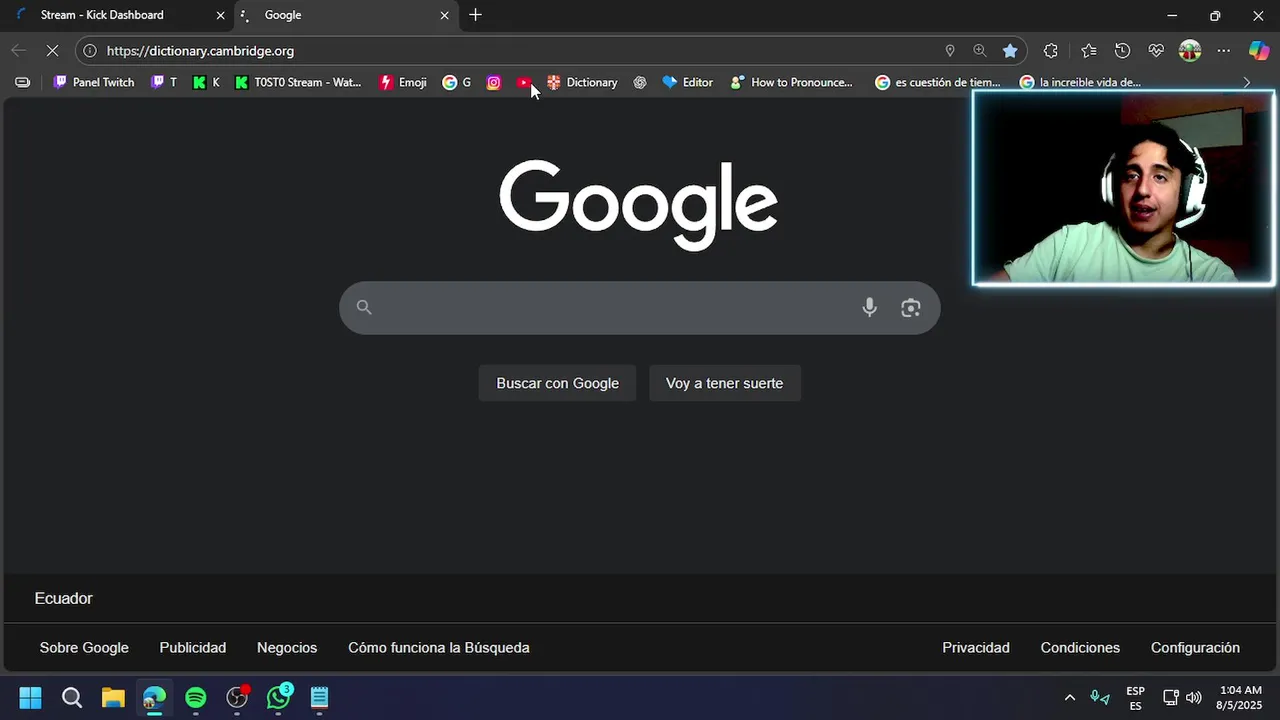Open the Twitch 'T' bookmark

click(164, 82)
